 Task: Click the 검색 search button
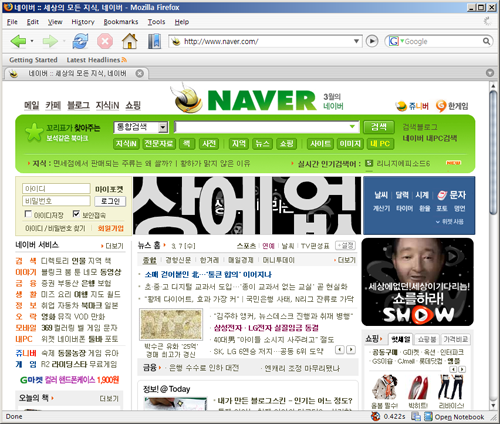[379, 127]
